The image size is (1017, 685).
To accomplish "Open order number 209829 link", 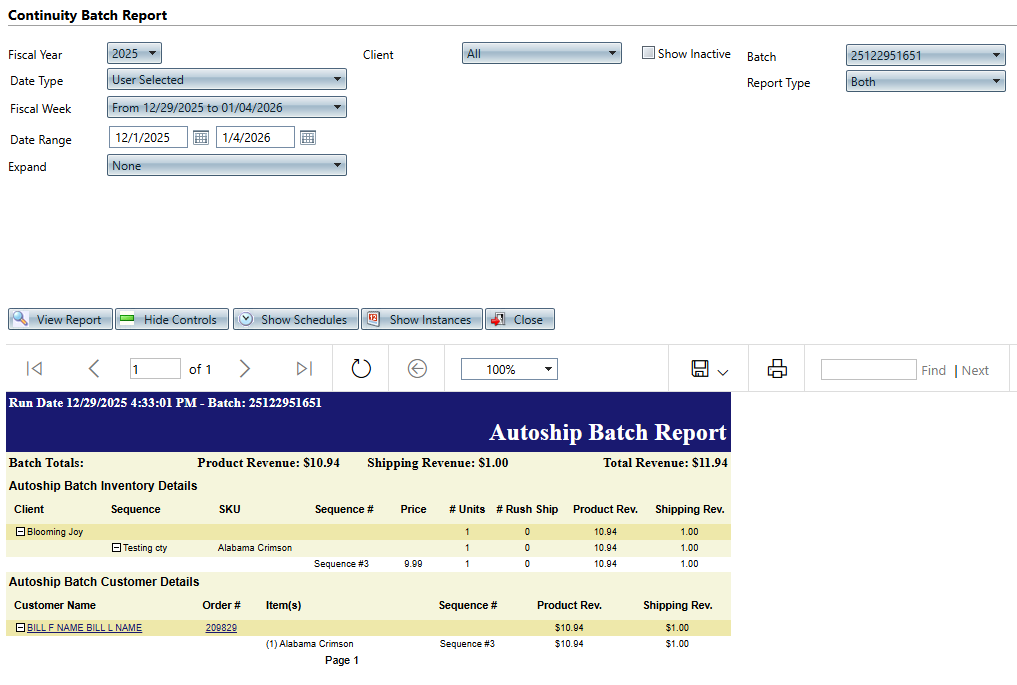I will click(221, 628).
